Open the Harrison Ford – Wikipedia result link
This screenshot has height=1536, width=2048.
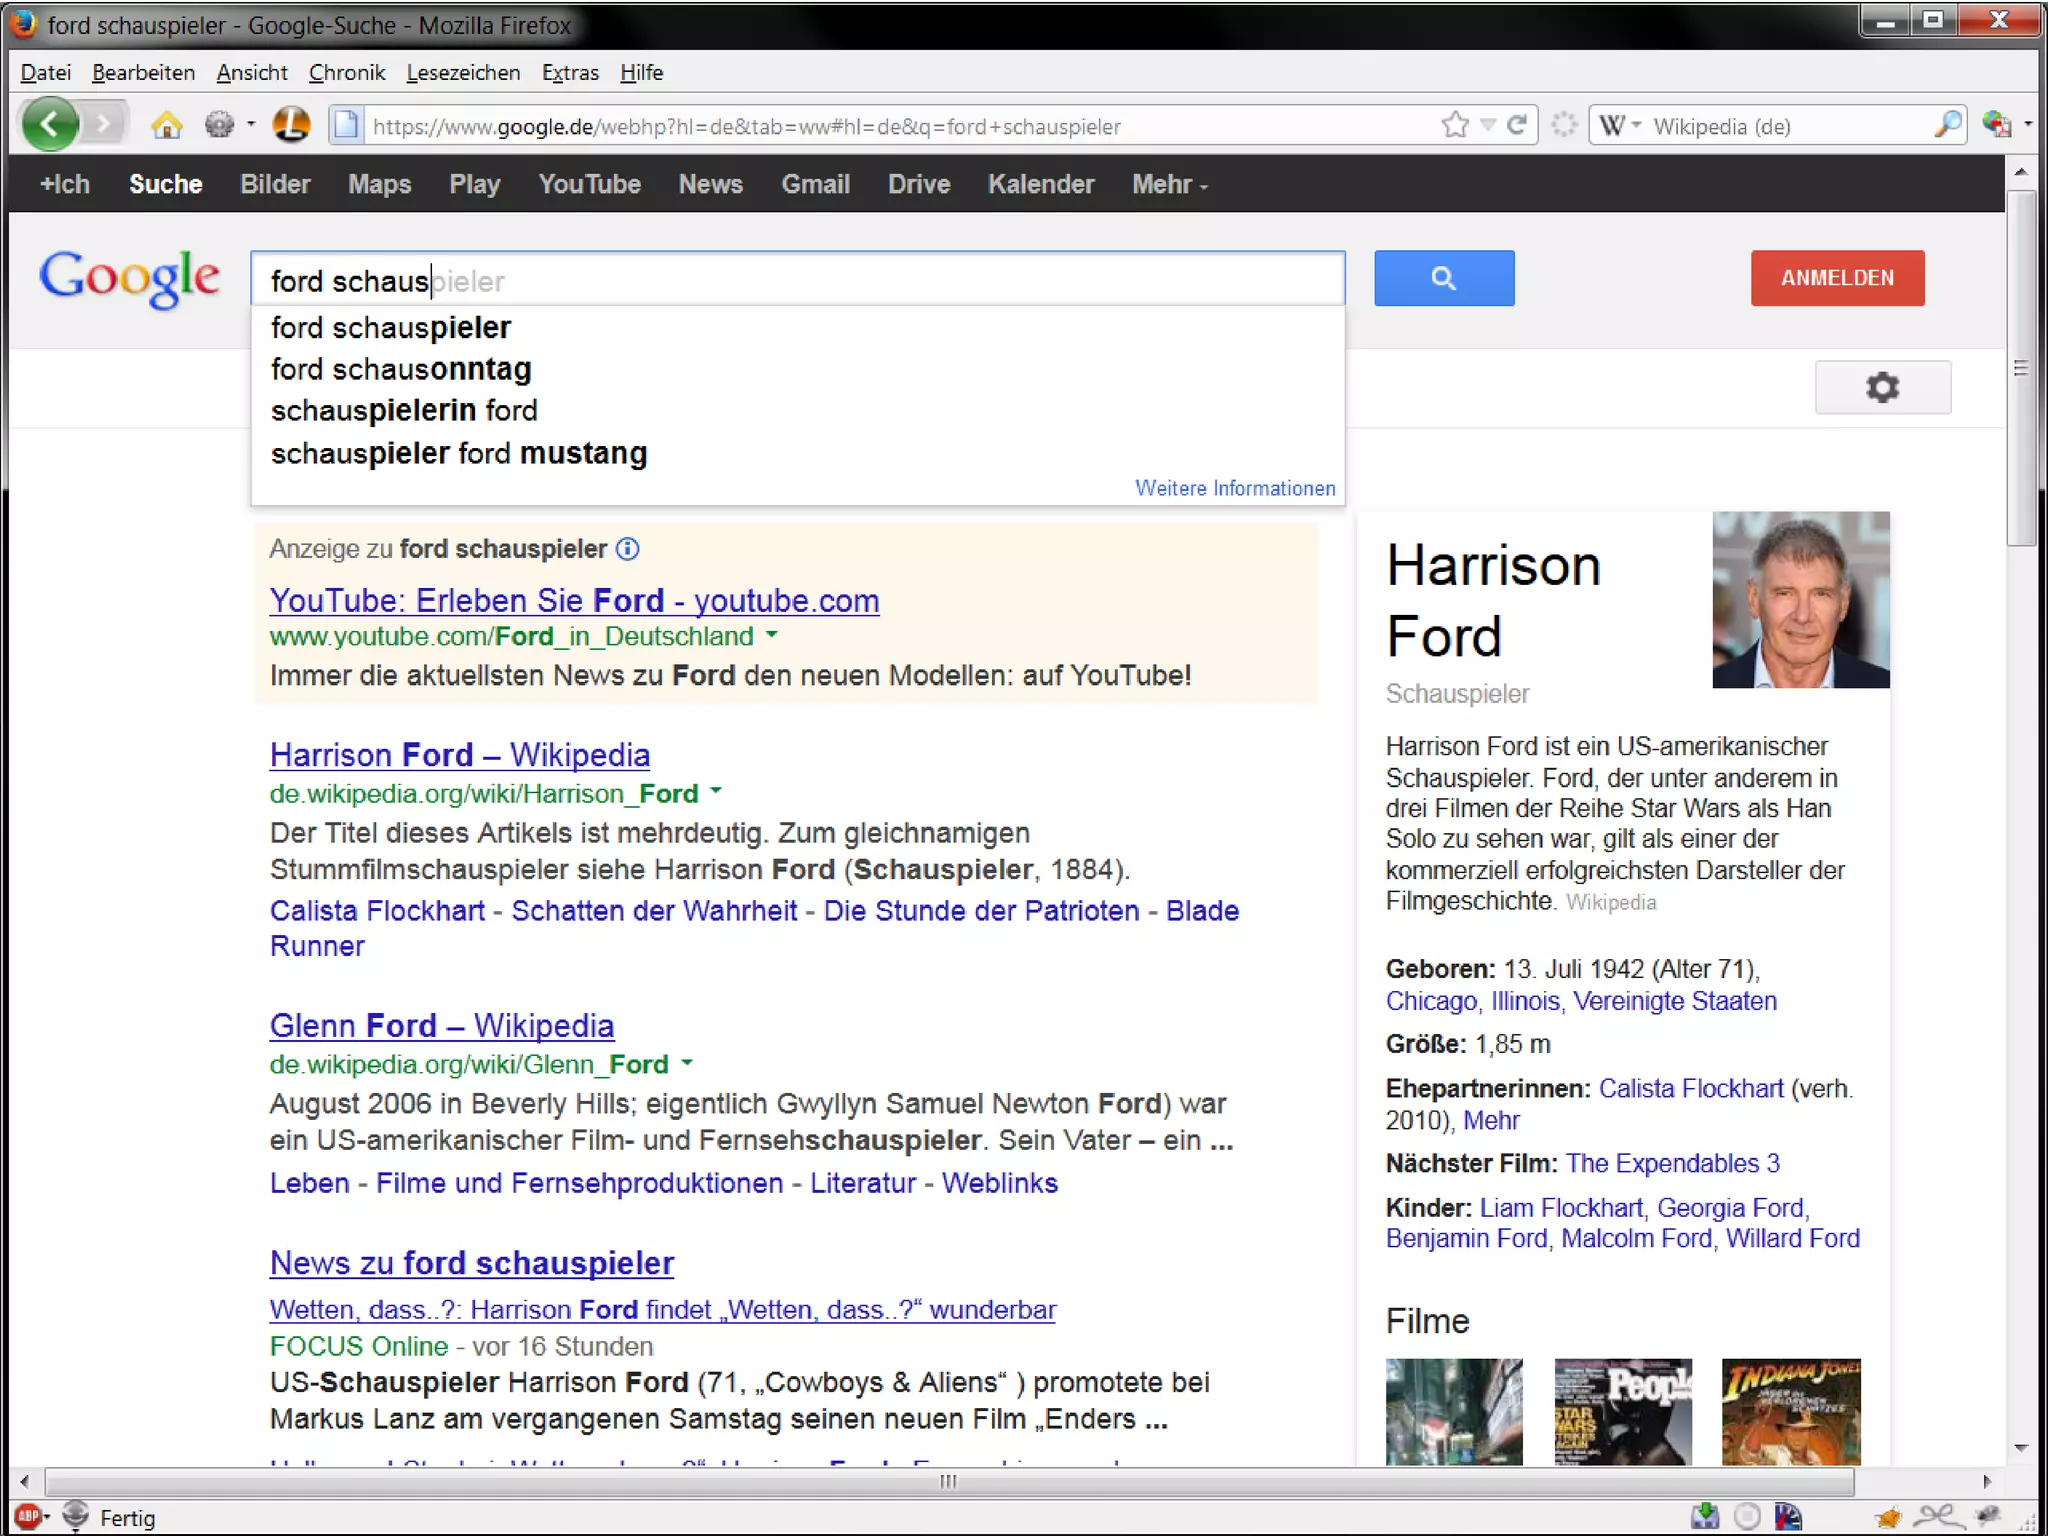click(459, 755)
